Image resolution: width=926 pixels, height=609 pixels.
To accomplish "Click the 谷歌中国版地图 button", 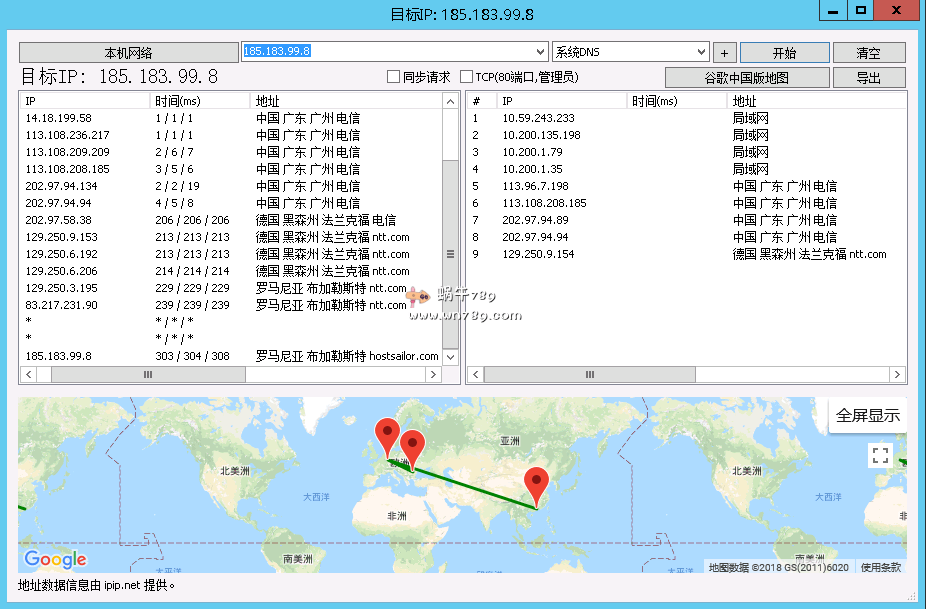I will click(747, 78).
